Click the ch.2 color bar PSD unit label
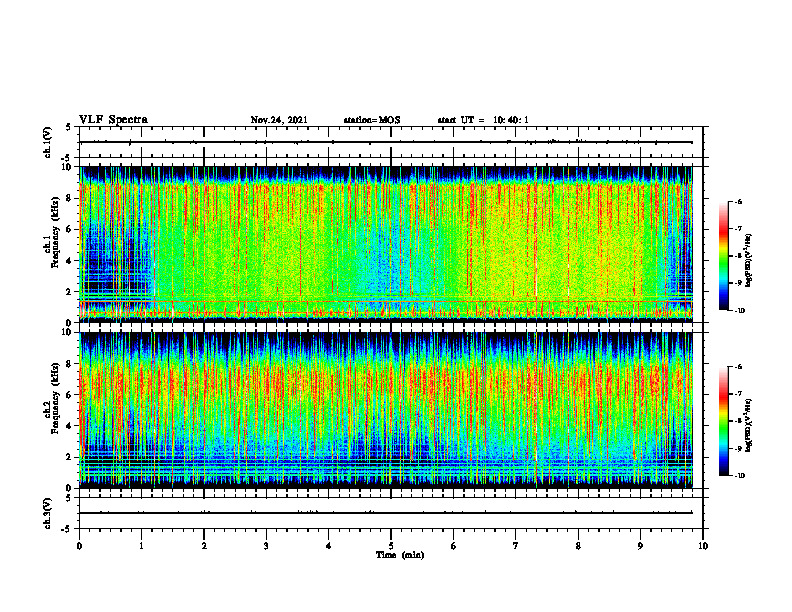792x612 pixels. tap(749, 425)
